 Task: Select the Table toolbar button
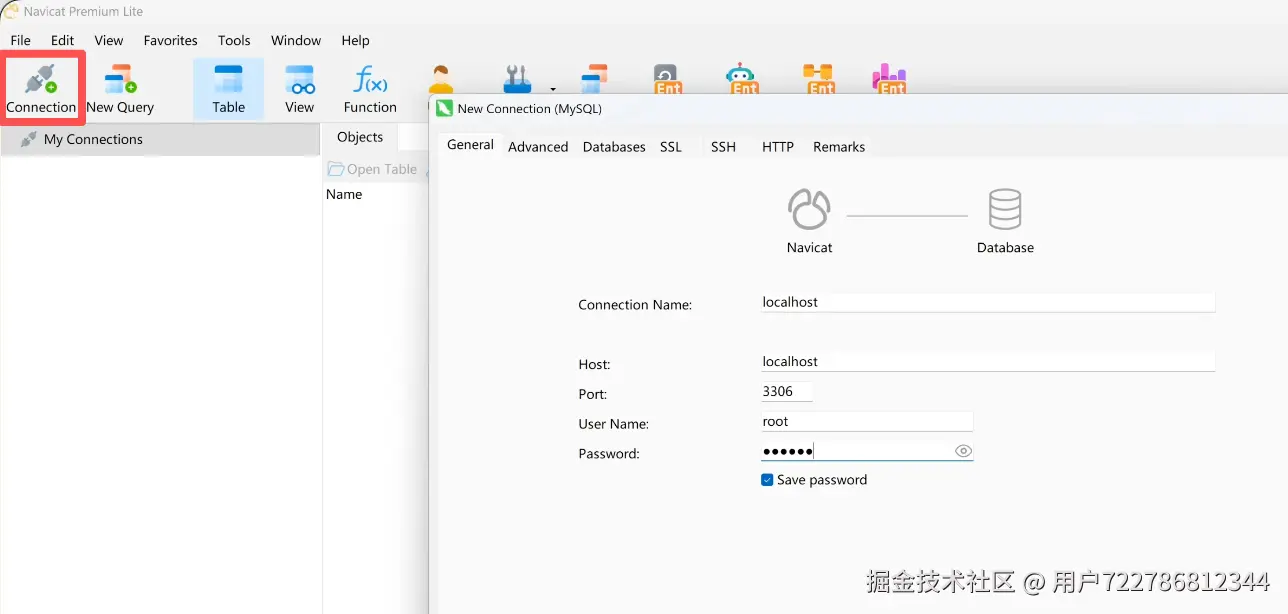click(228, 88)
